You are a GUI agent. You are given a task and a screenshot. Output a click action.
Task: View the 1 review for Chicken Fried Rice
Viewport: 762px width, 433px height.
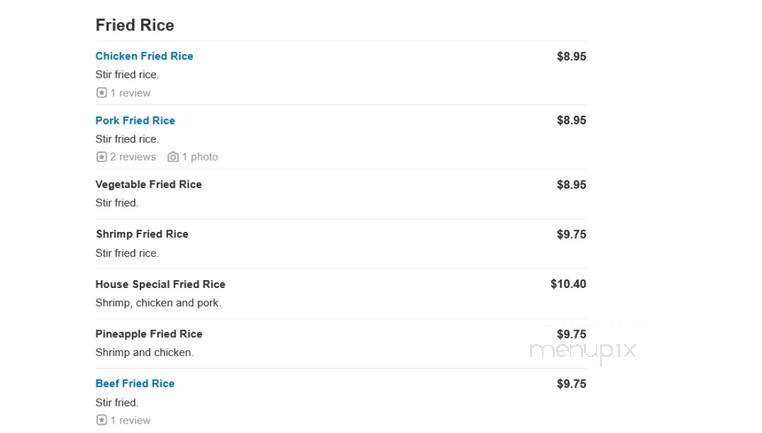click(x=130, y=93)
